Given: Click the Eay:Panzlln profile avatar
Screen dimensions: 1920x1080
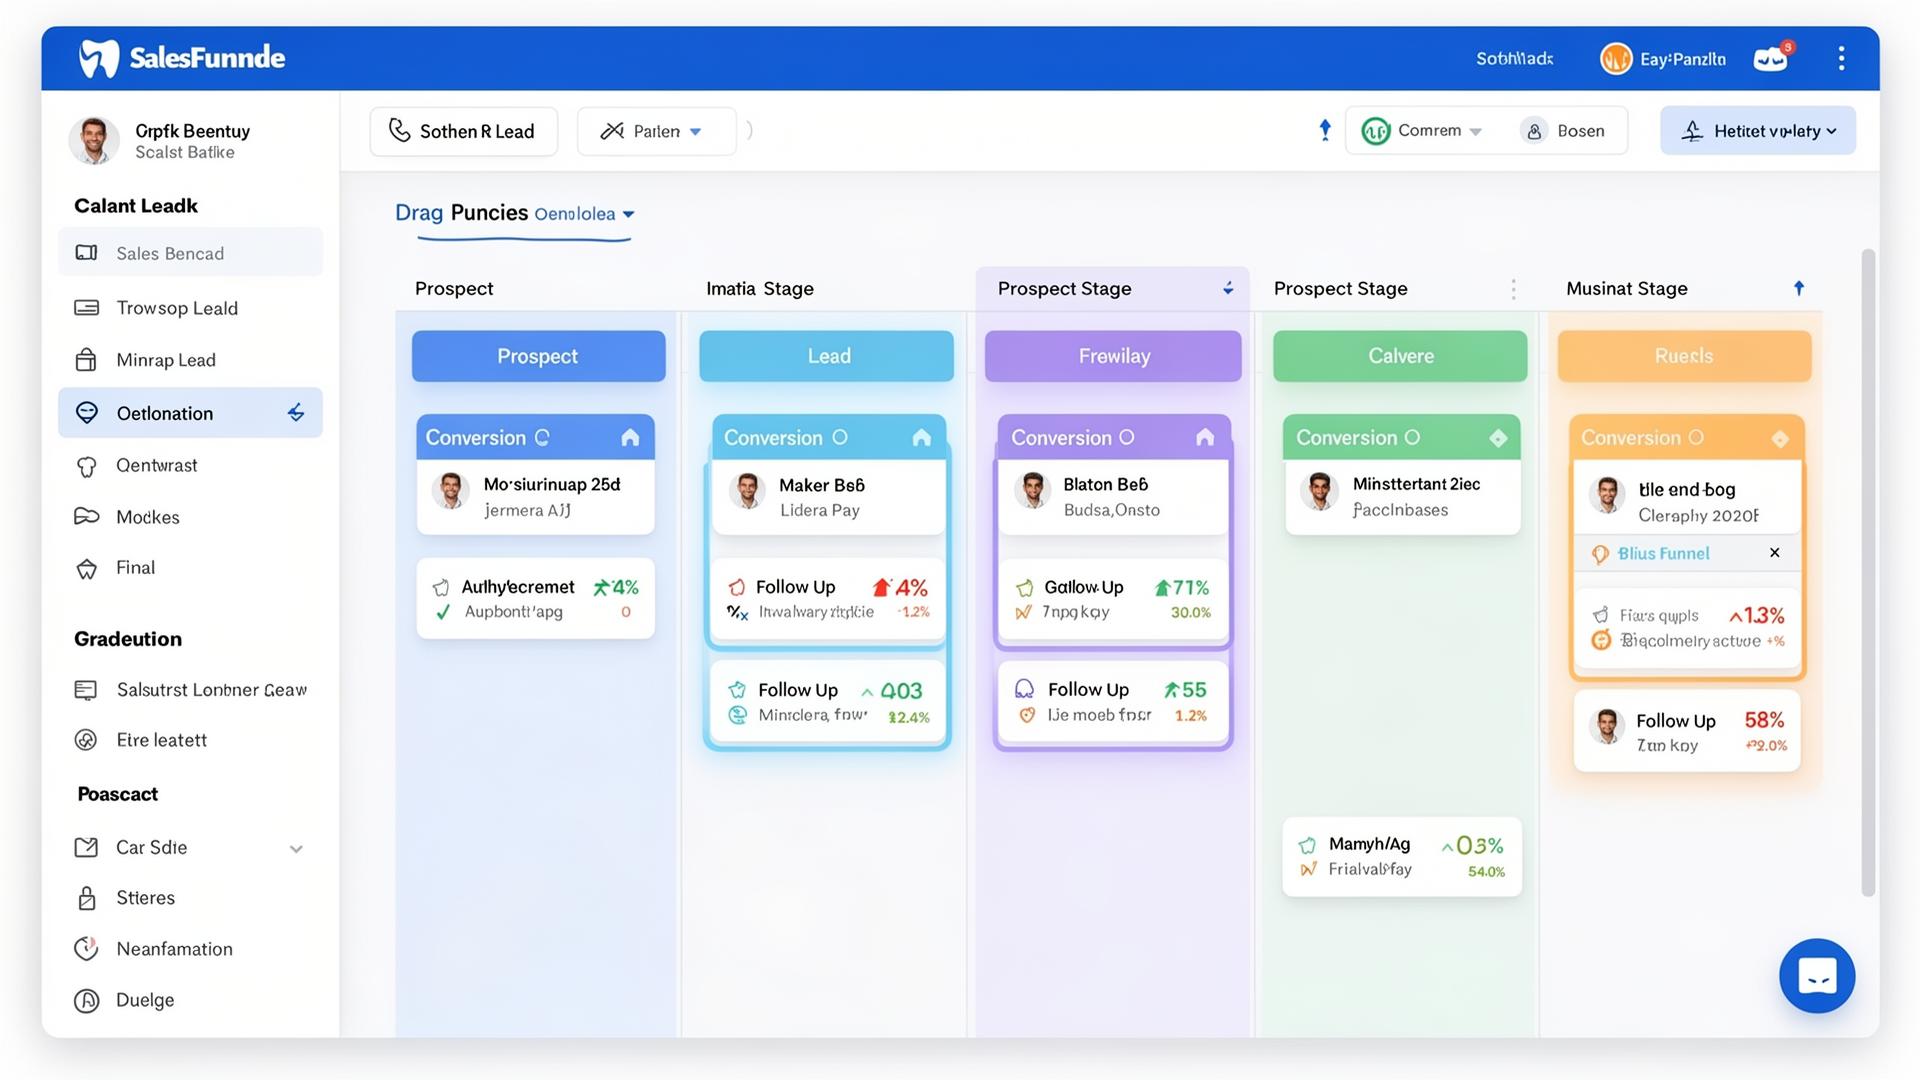Looking at the screenshot, I should [x=1616, y=59].
